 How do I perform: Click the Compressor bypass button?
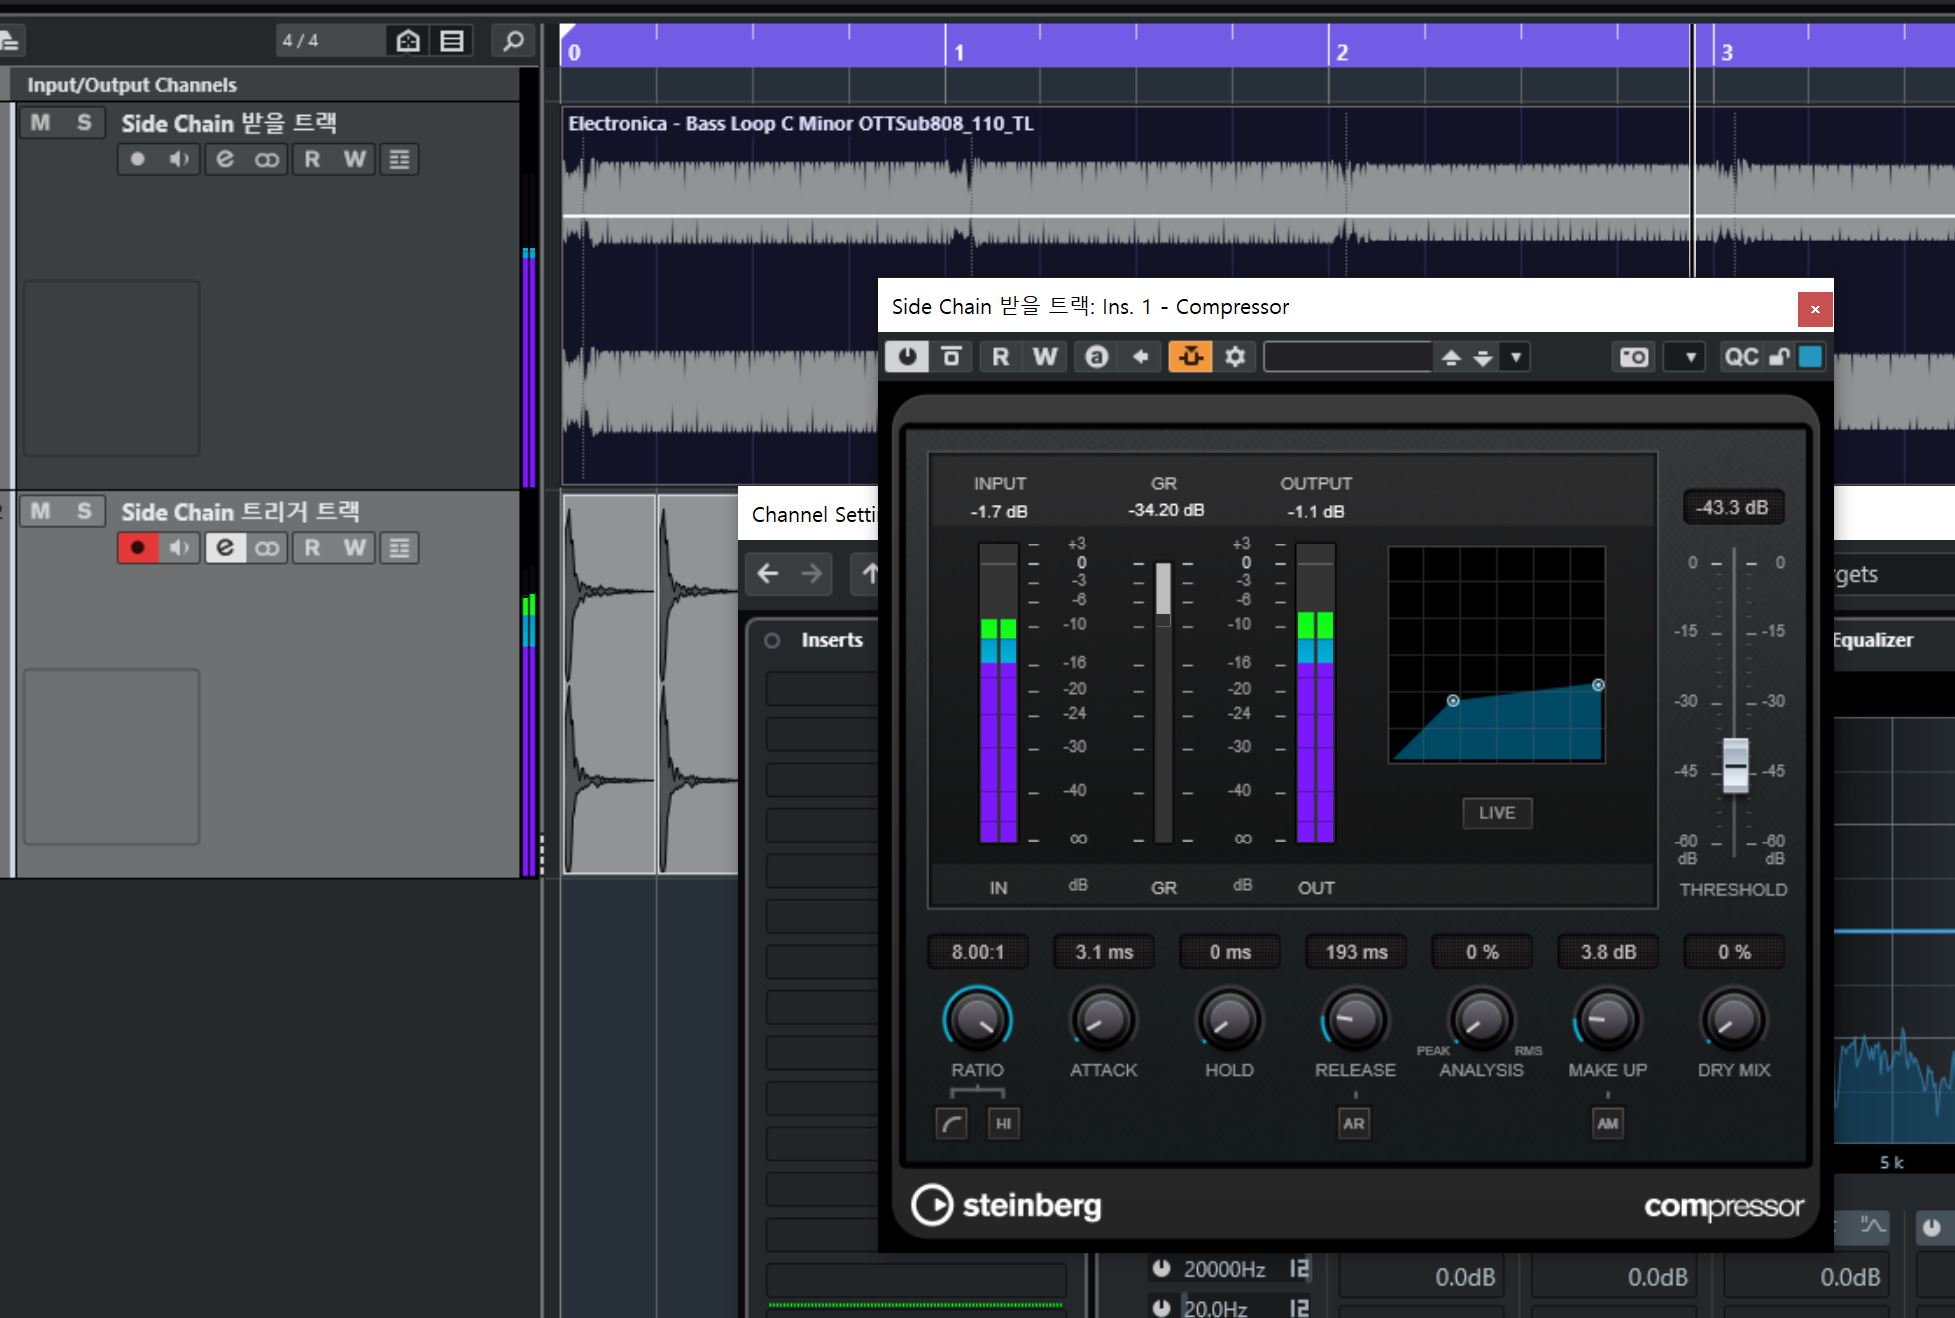[x=952, y=357]
